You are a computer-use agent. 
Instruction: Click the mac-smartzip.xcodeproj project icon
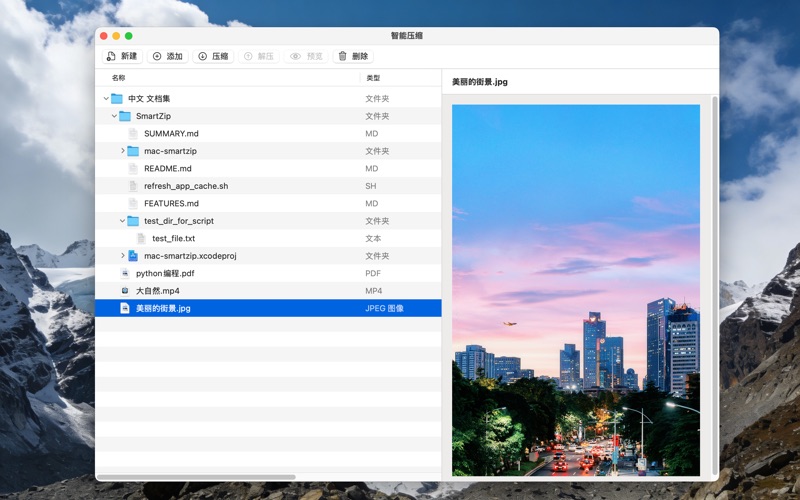tap(133, 256)
